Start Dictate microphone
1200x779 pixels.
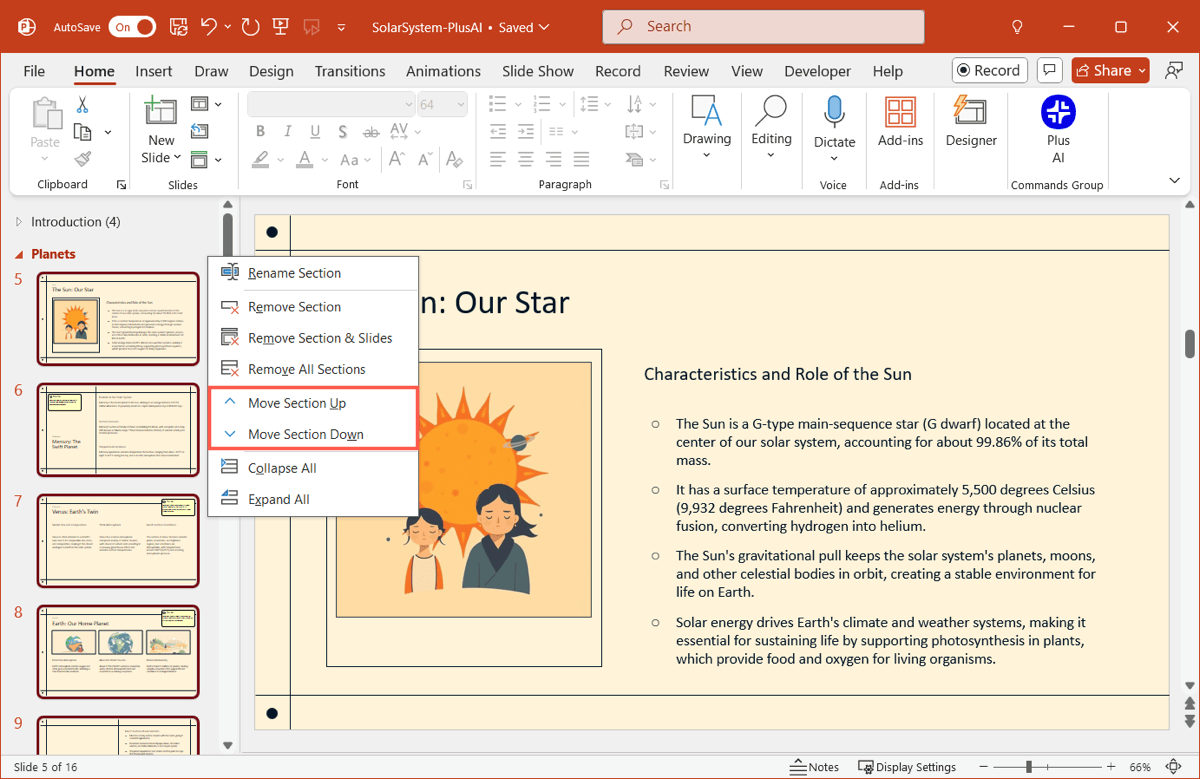[834, 112]
